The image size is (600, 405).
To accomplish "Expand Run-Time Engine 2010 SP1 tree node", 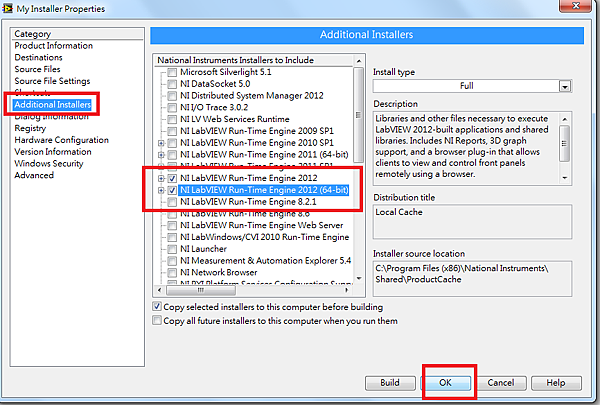I will click(x=161, y=143).
